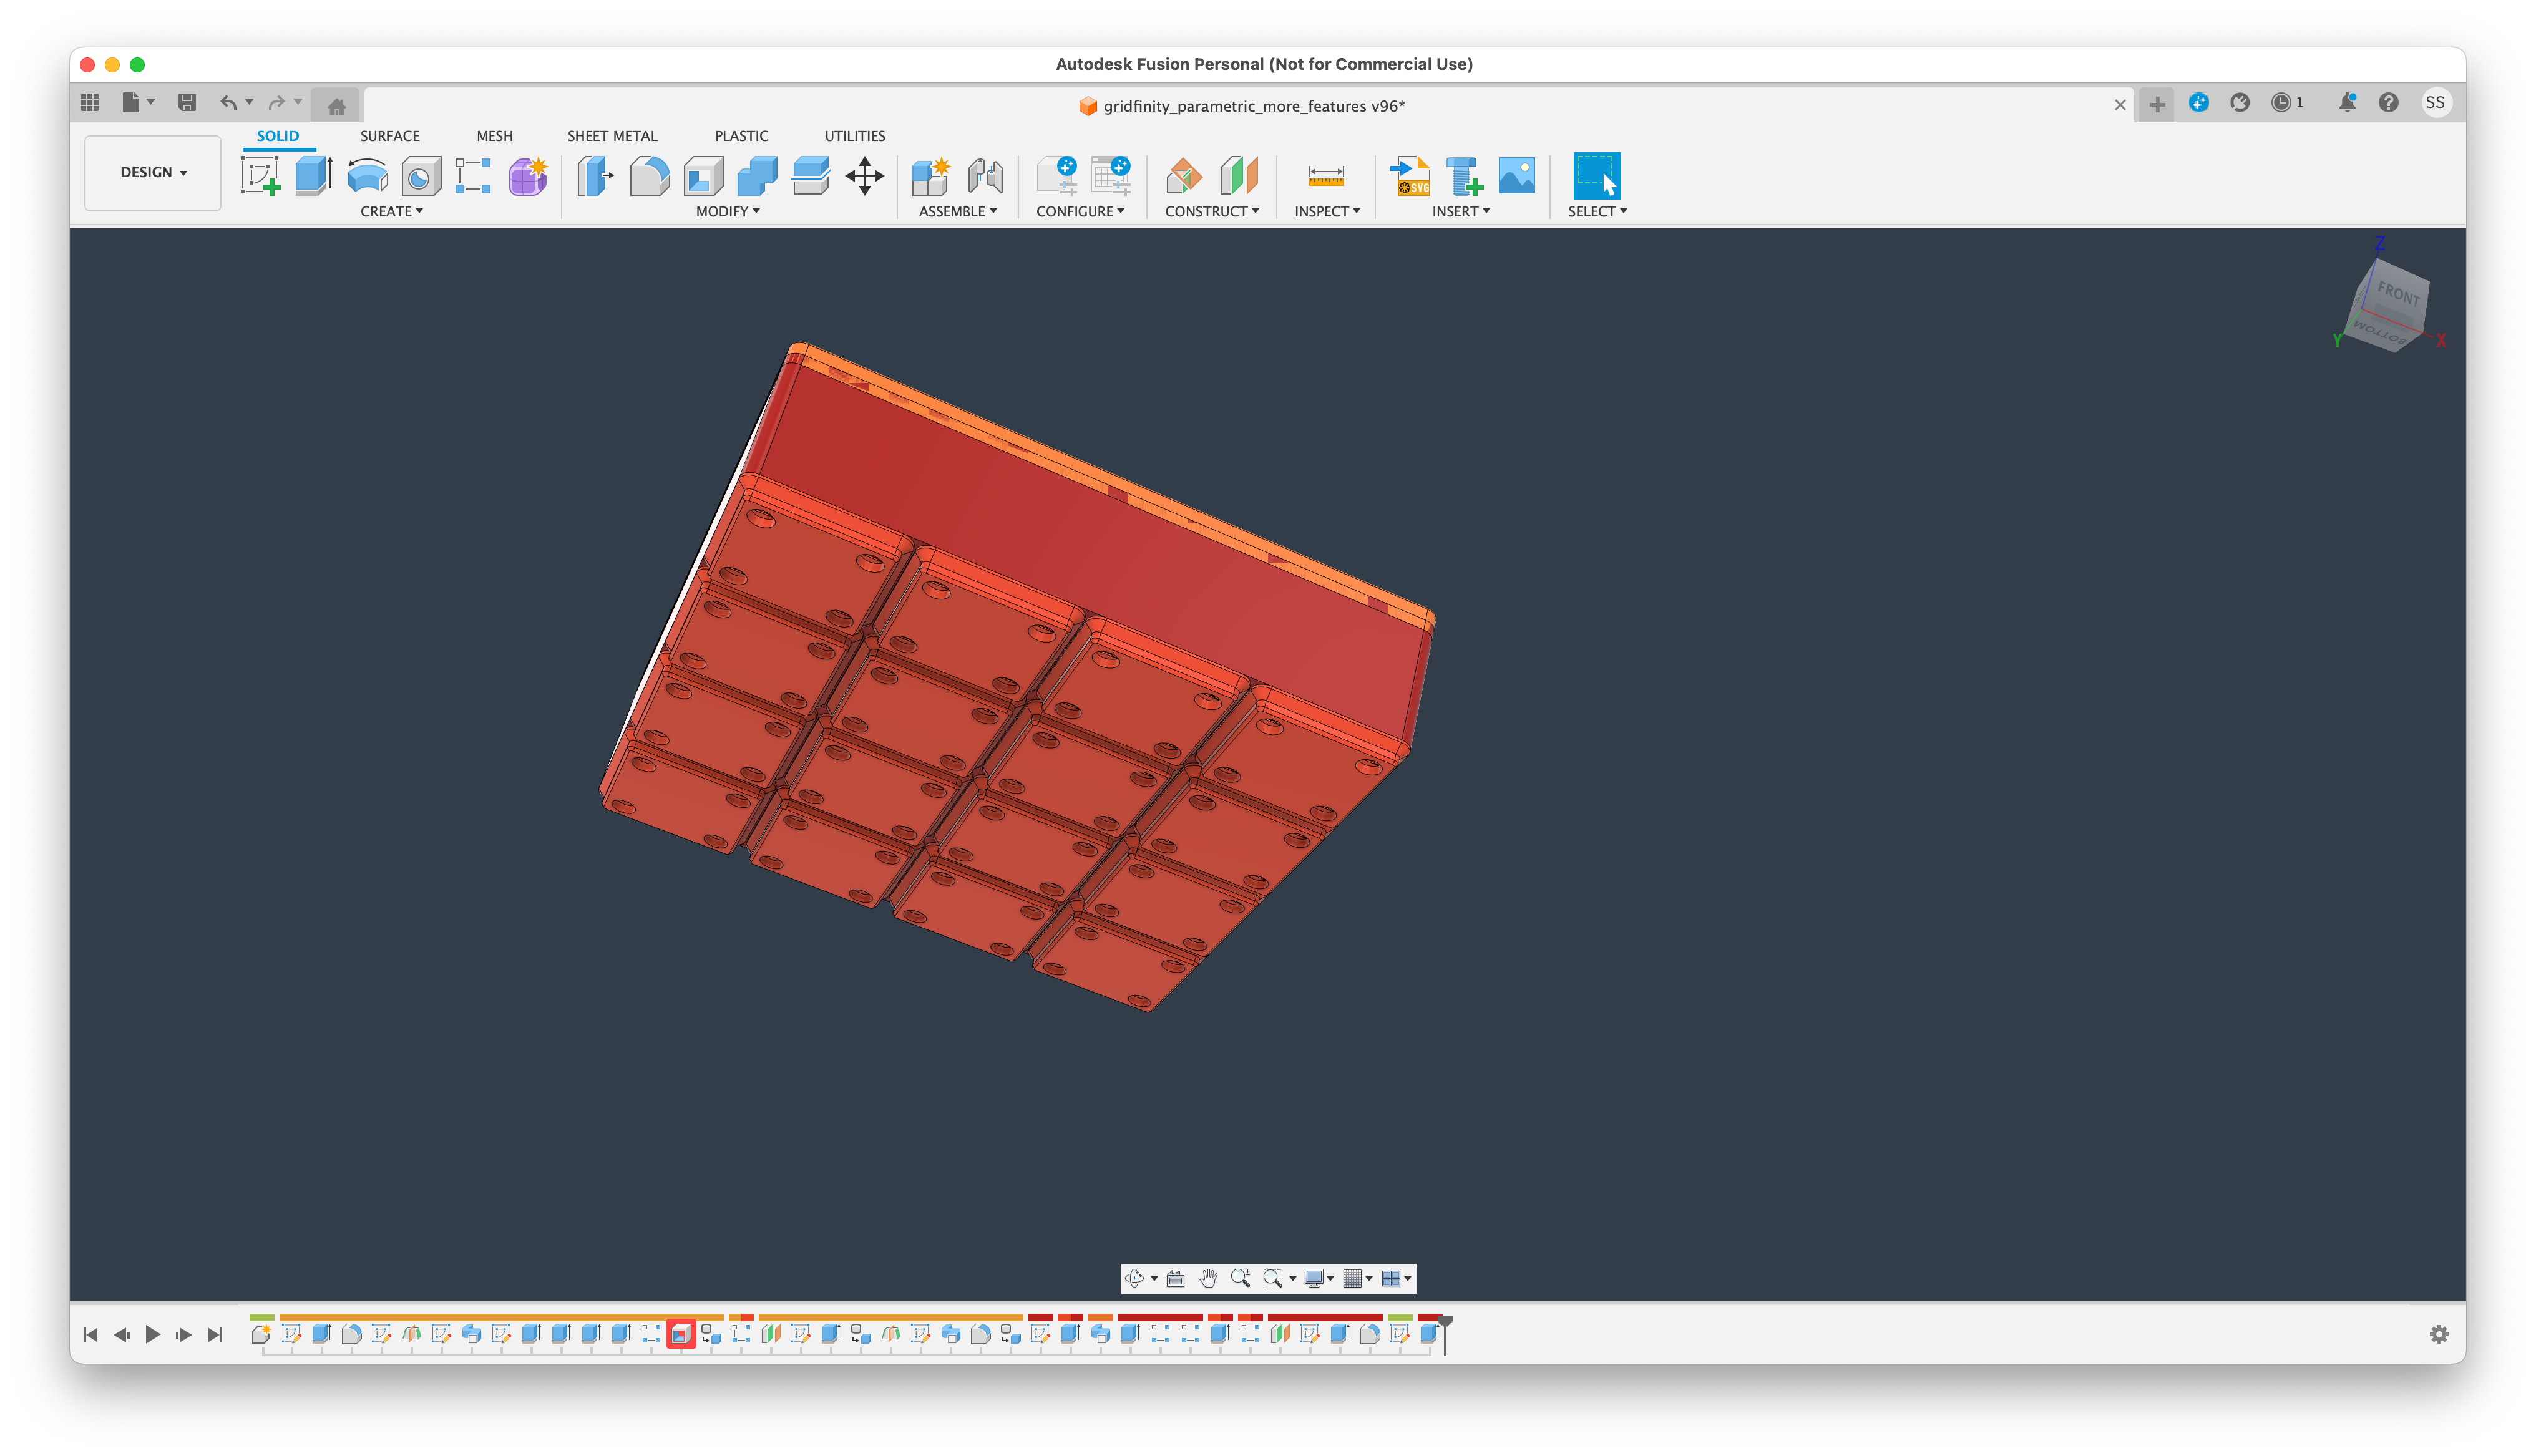This screenshot has width=2536, height=1456.
Task: Jump to the timeline beginning
Action: [90, 1334]
